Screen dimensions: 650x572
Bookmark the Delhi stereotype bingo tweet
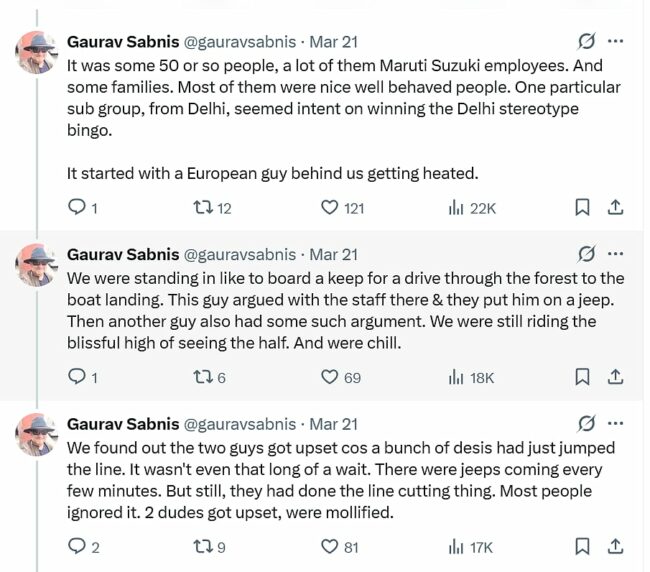pyautogui.click(x=582, y=208)
